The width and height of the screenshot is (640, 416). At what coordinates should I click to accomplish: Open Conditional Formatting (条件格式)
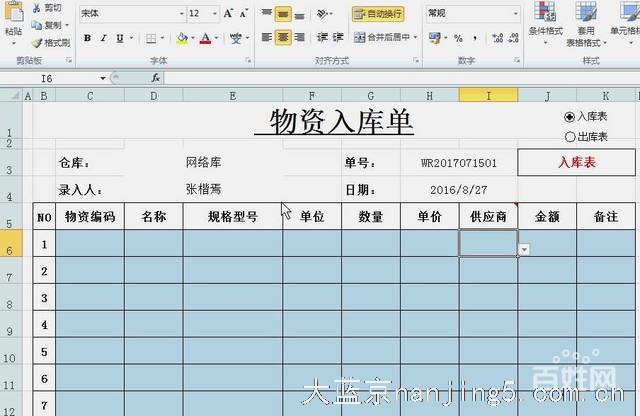click(546, 24)
